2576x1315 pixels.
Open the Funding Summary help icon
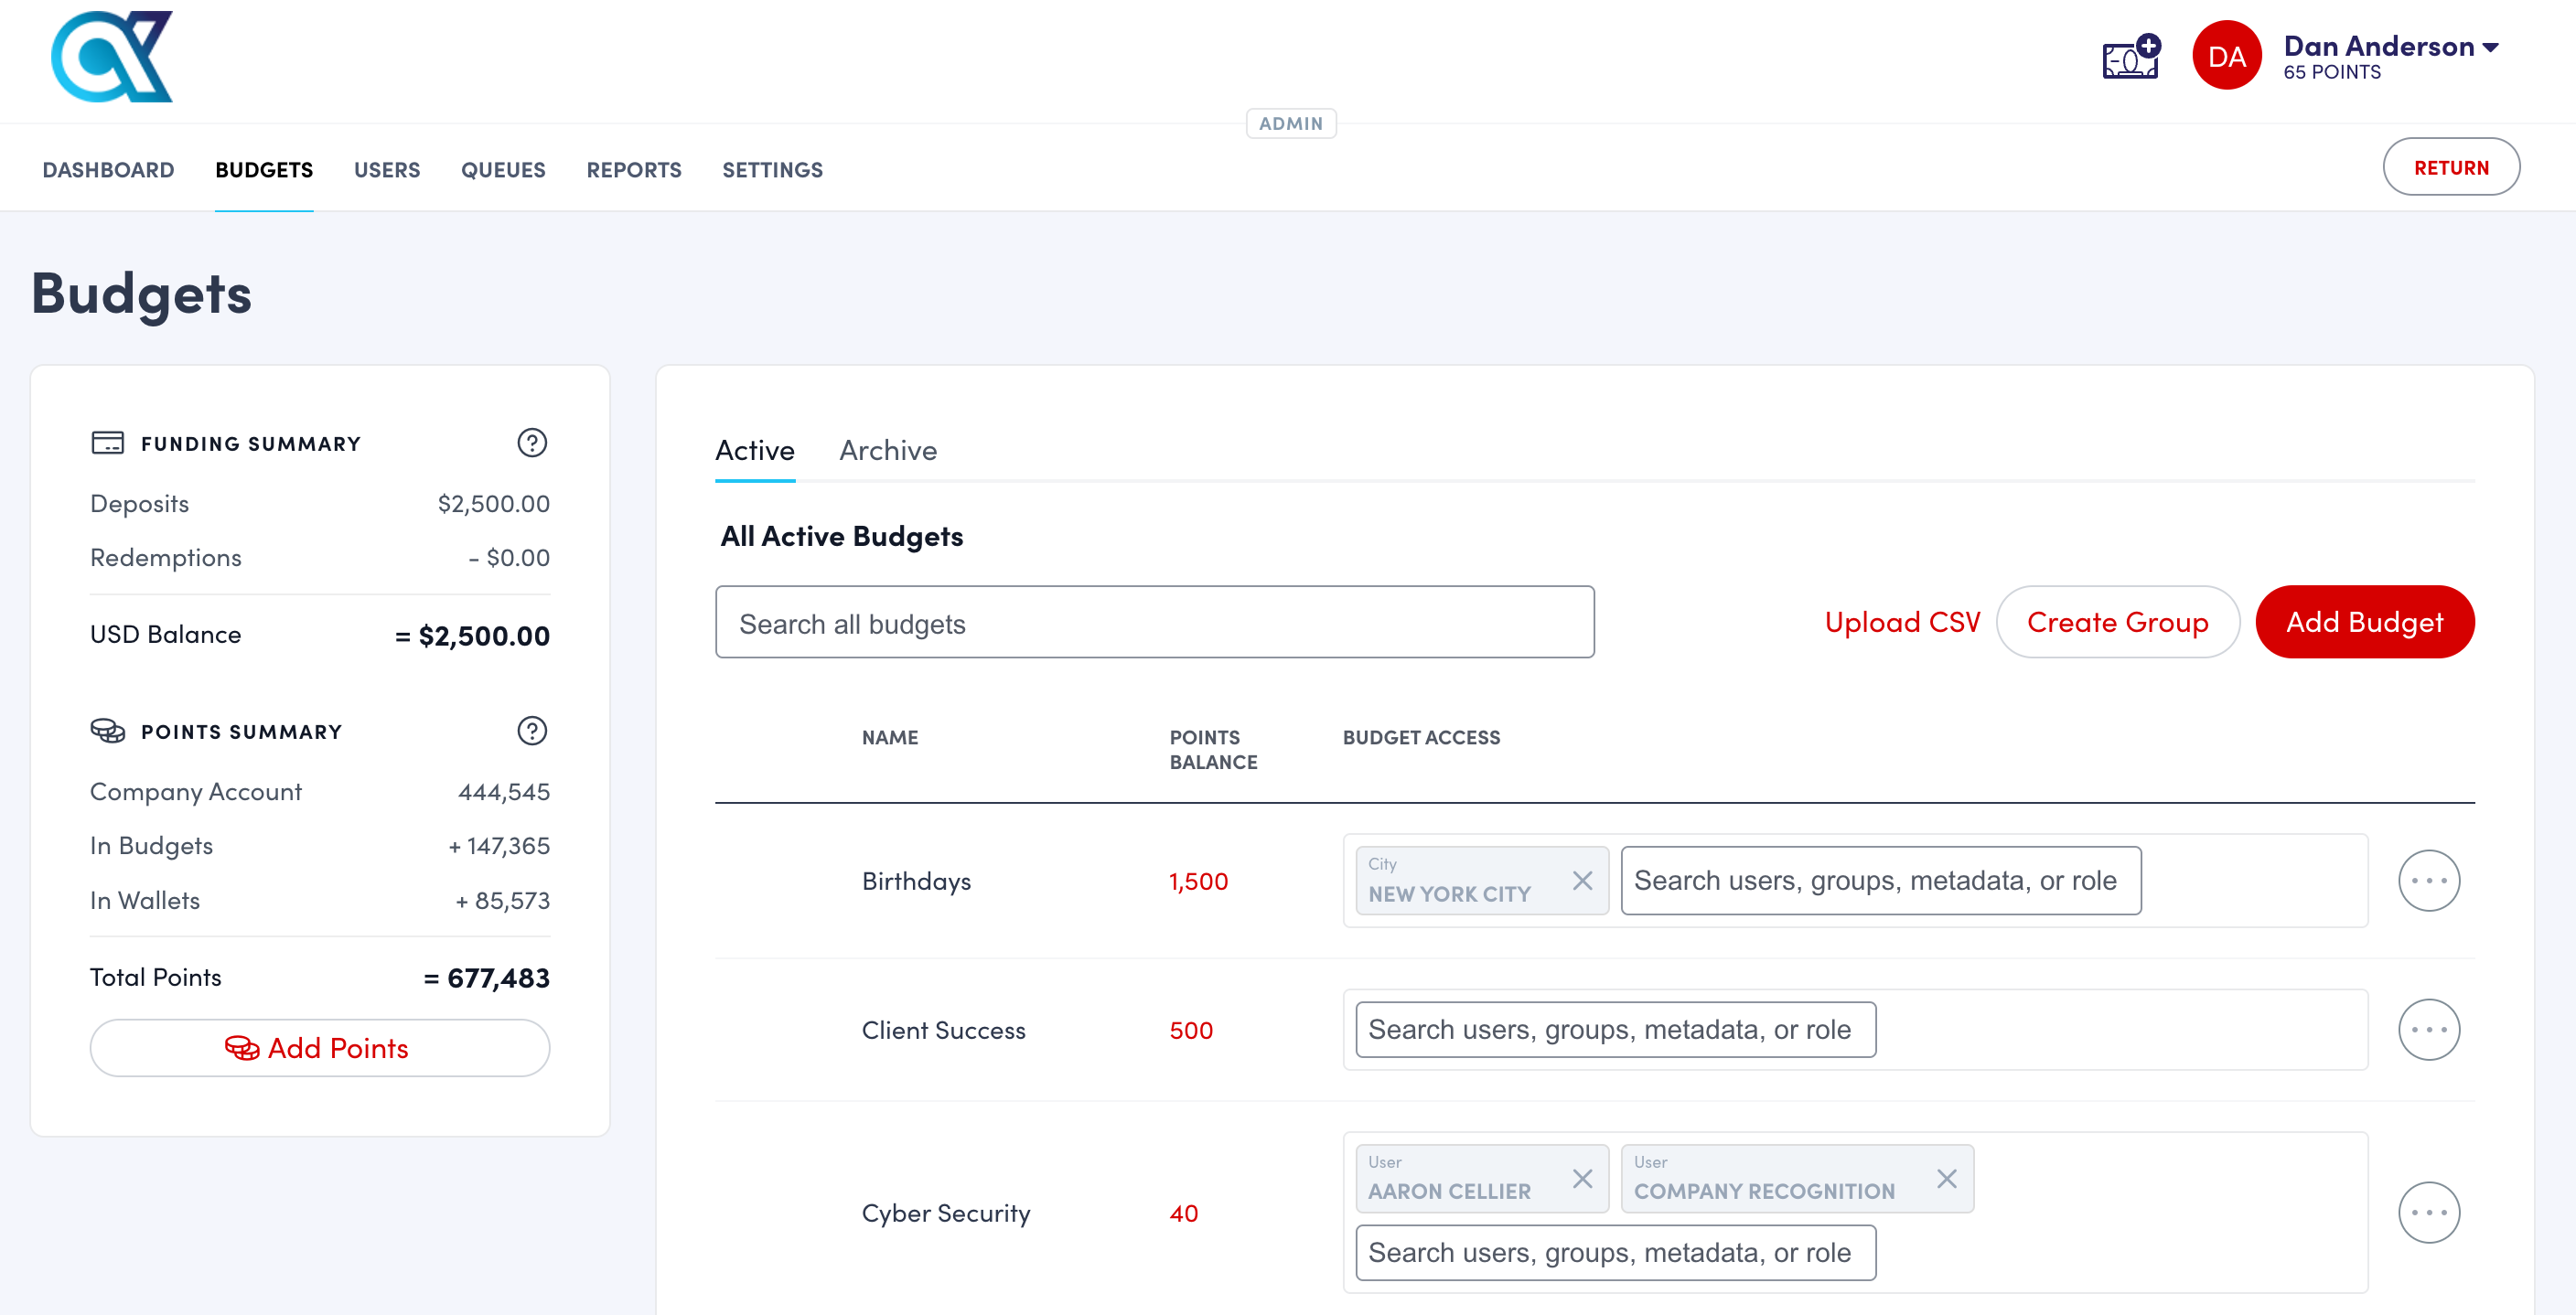[532, 443]
